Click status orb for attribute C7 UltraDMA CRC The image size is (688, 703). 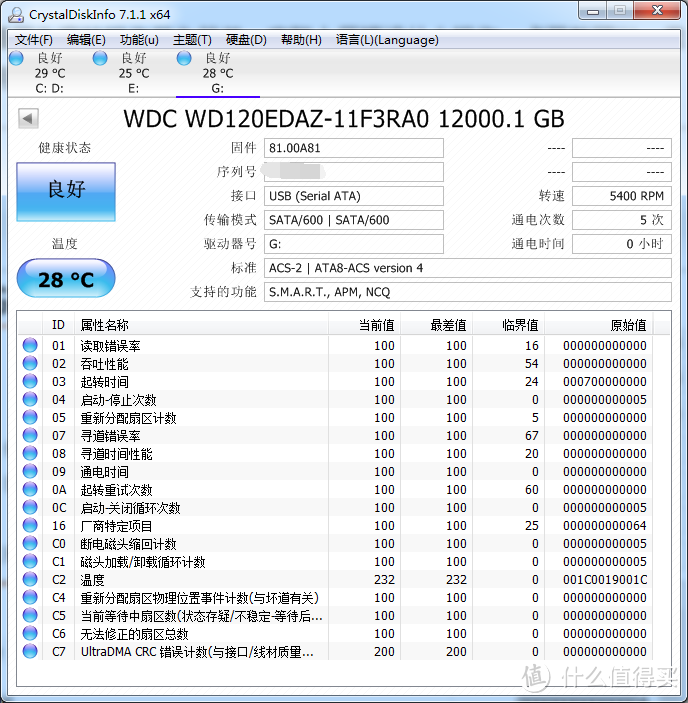[x=30, y=651]
